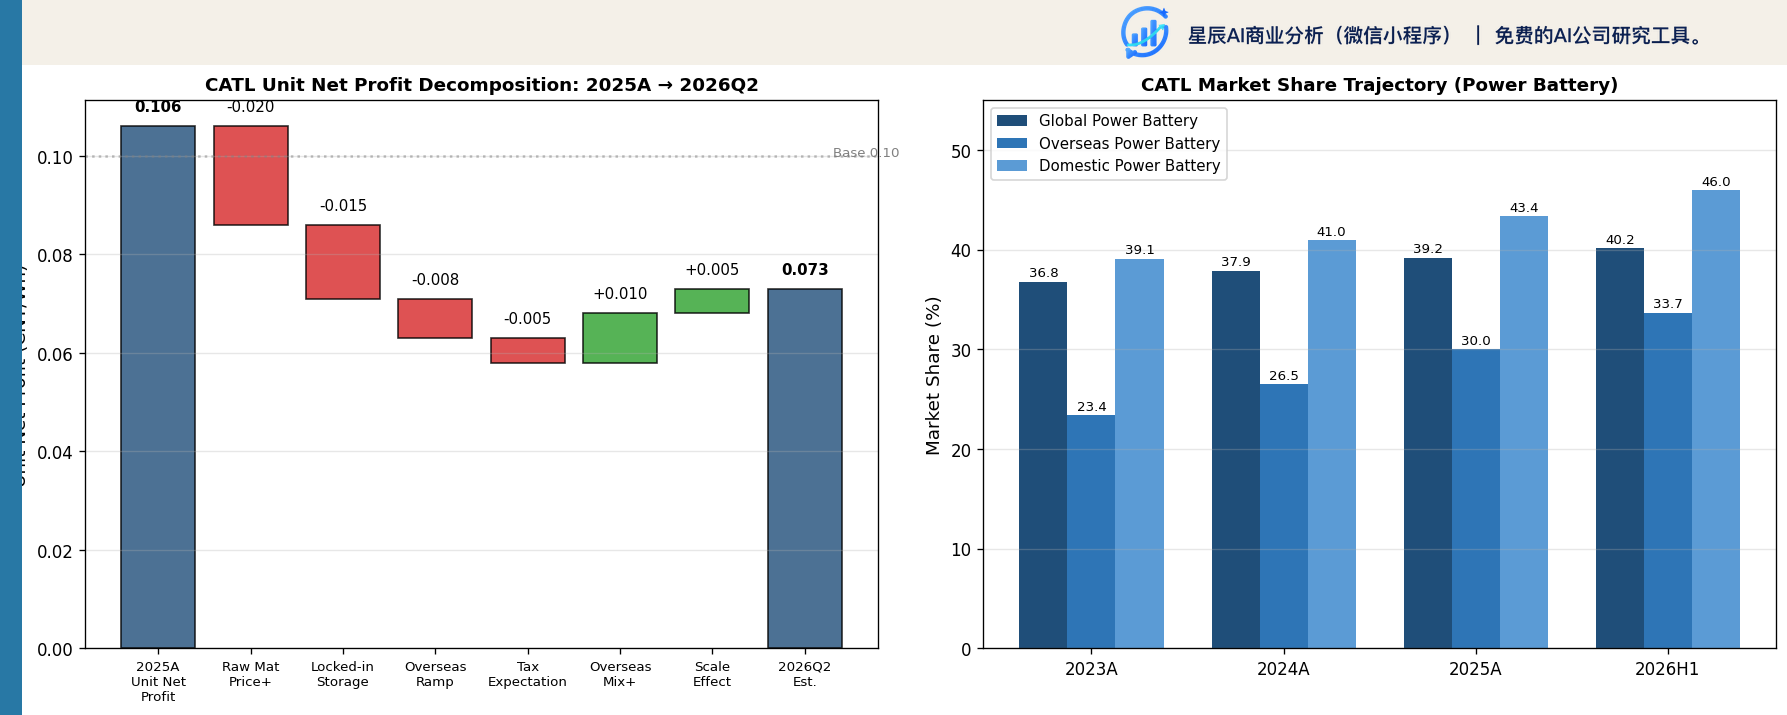Click the "2023A" x-axis label
The width and height of the screenshot is (1787, 715).
pos(1091,669)
